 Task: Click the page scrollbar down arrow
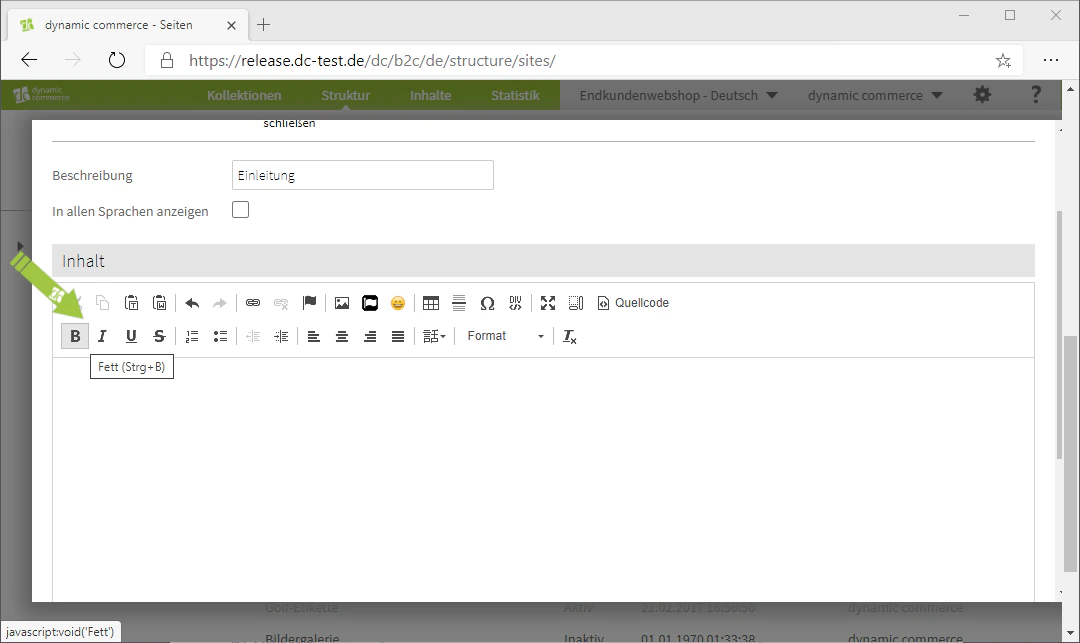[x=1070, y=633]
